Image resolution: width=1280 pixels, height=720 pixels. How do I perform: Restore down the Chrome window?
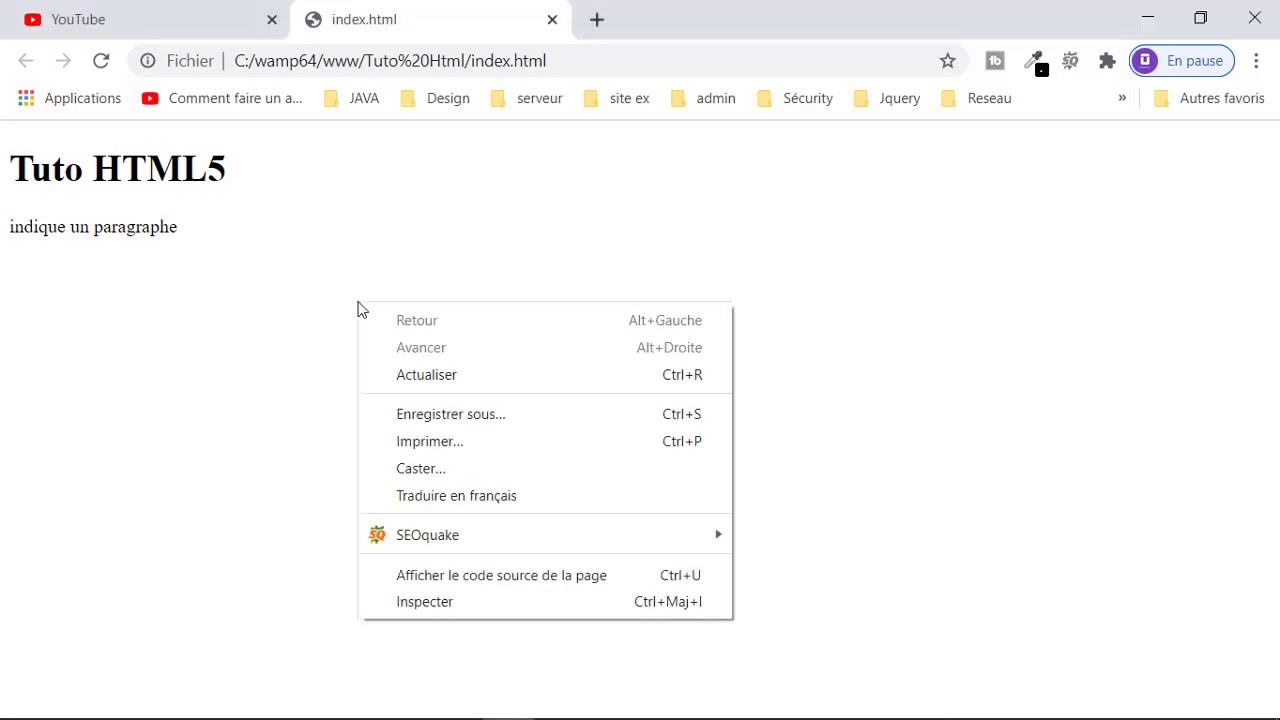click(1201, 17)
